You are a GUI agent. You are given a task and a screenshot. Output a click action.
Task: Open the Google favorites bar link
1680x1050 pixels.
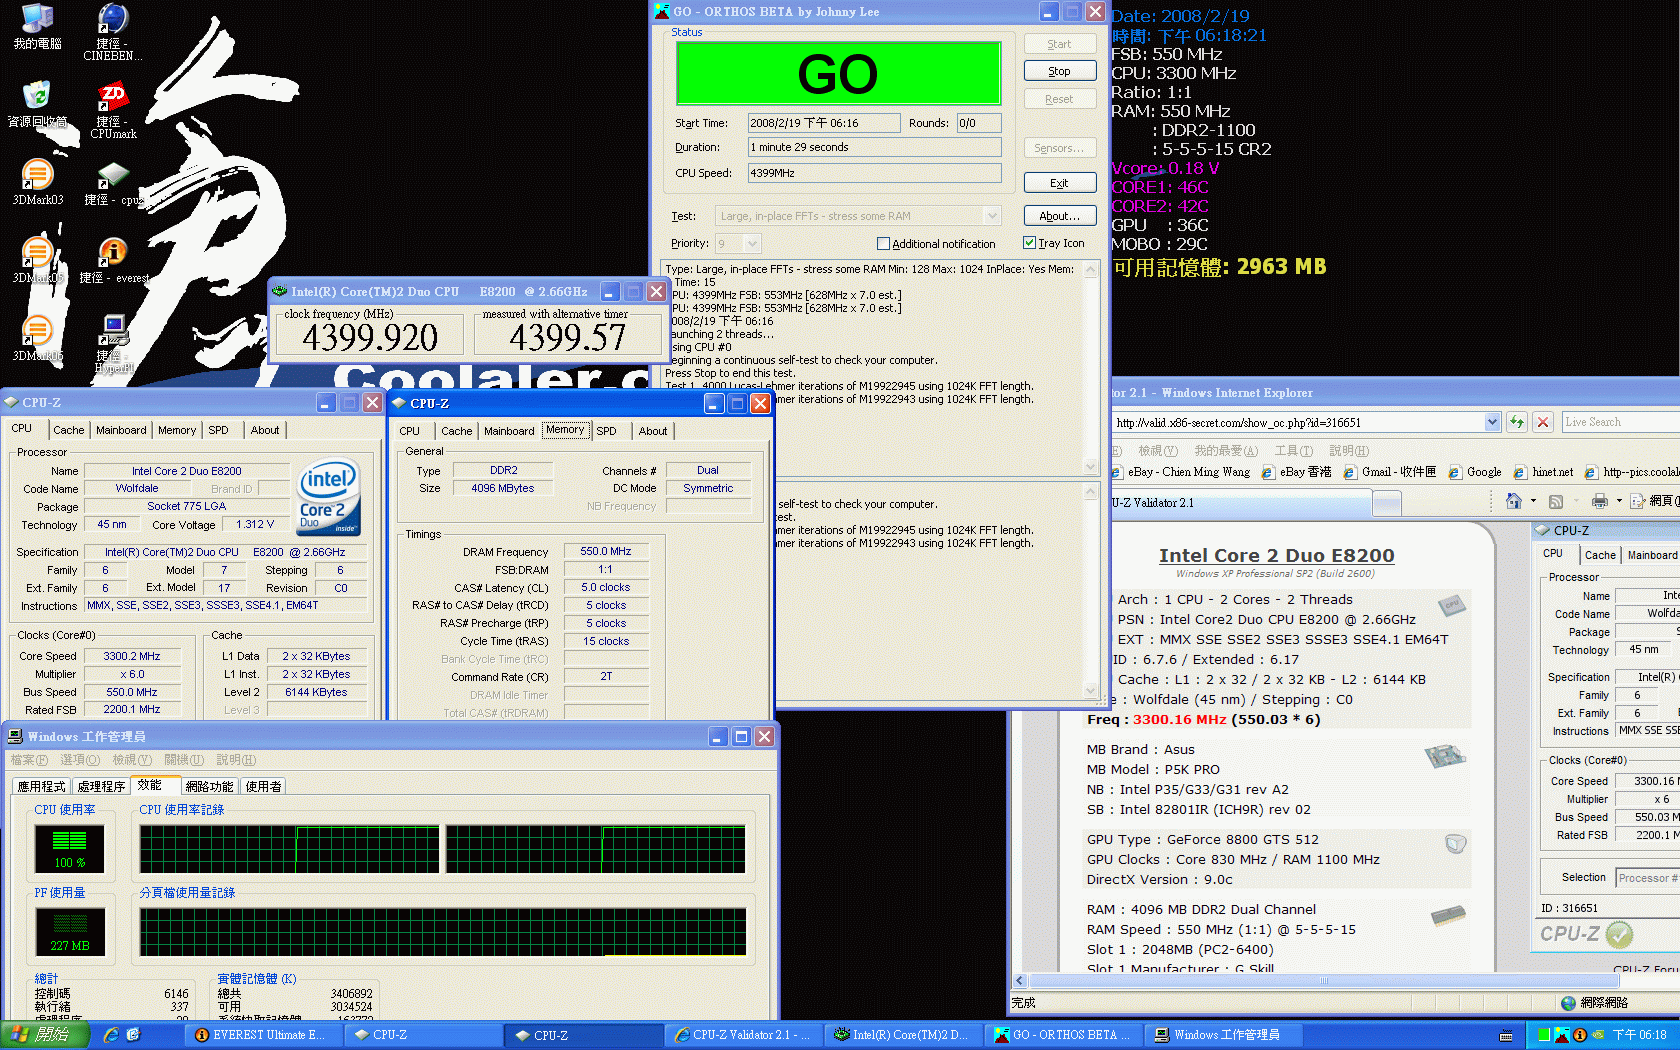(x=1475, y=472)
